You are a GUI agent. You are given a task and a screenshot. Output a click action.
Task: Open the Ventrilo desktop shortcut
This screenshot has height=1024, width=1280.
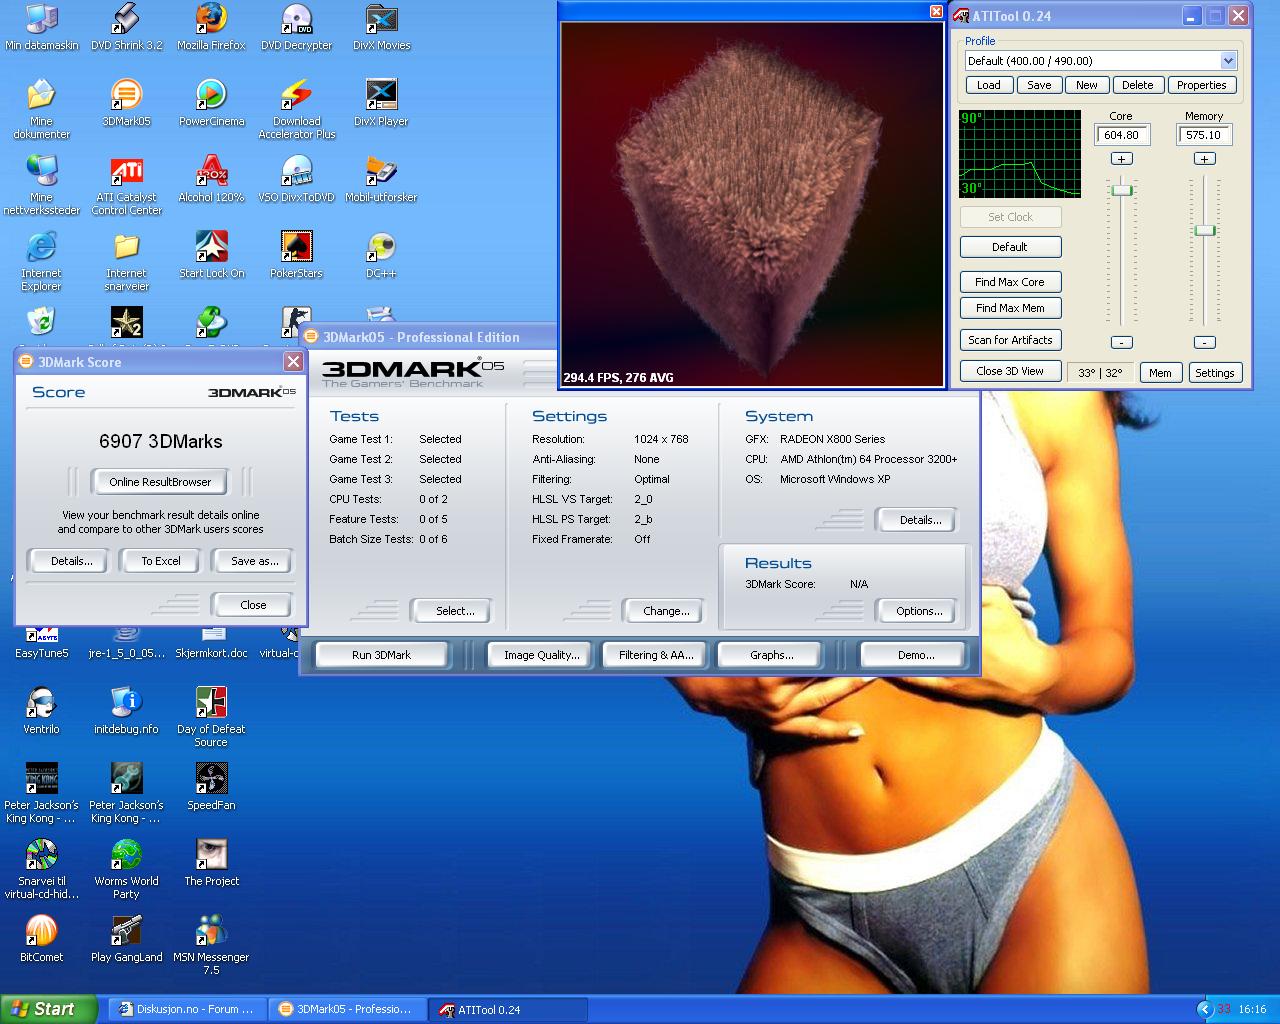click(x=41, y=711)
